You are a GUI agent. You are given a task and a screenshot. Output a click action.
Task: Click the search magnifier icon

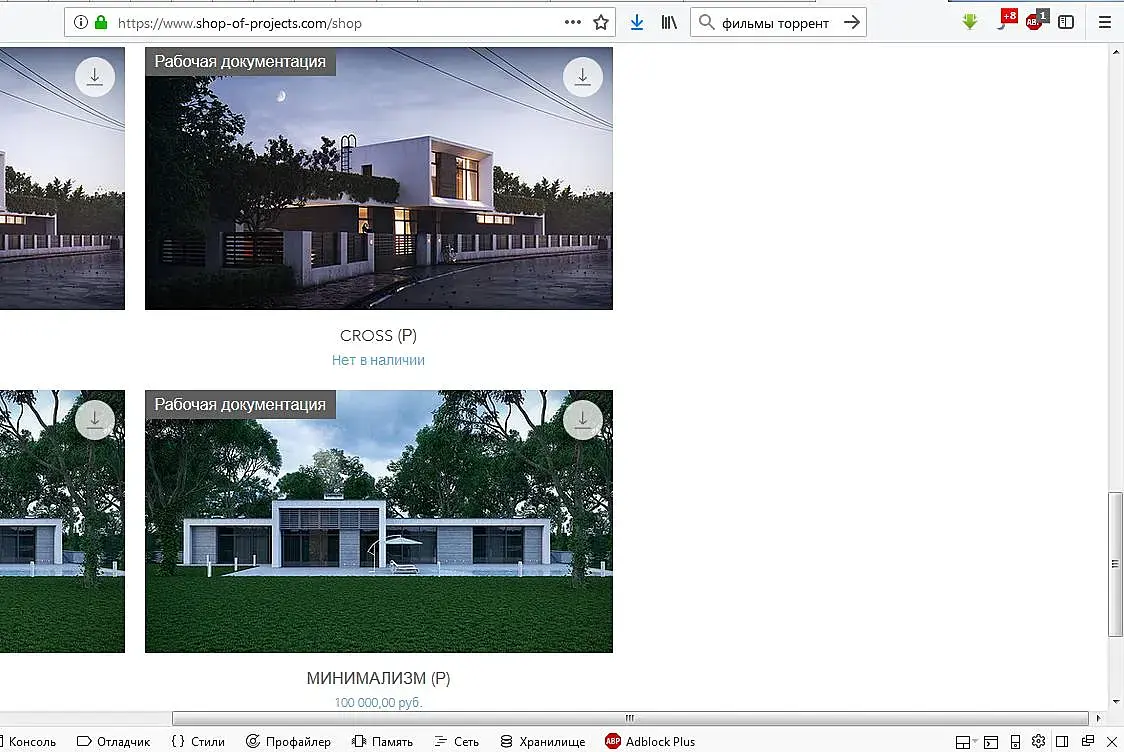tap(706, 22)
